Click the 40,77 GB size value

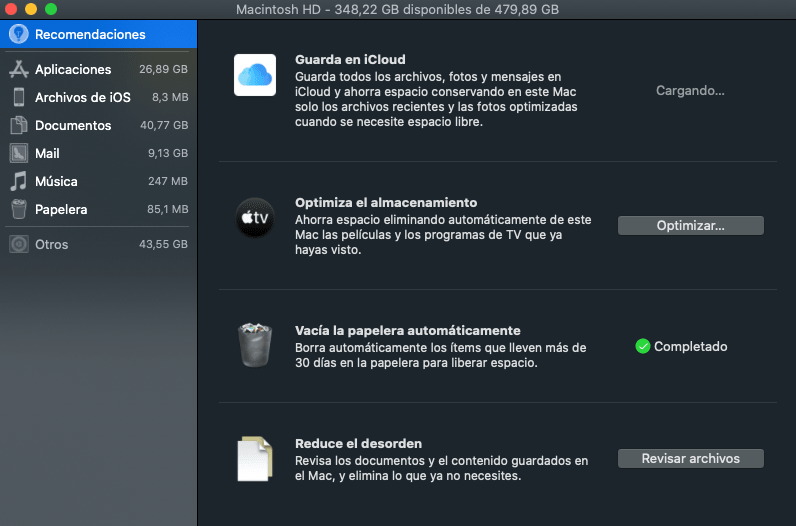click(x=164, y=125)
